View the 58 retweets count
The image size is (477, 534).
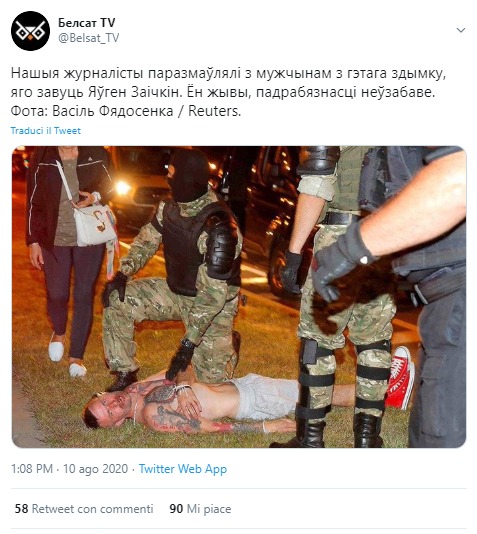coord(21,509)
